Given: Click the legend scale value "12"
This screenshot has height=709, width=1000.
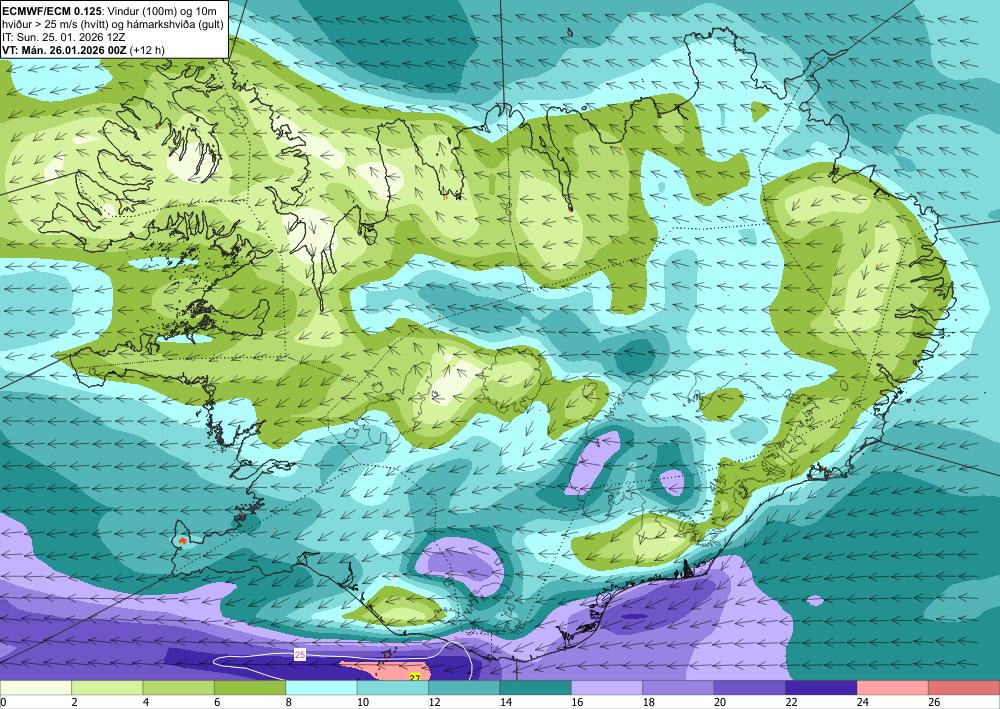Looking at the screenshot, I should [x=434, y=703].
